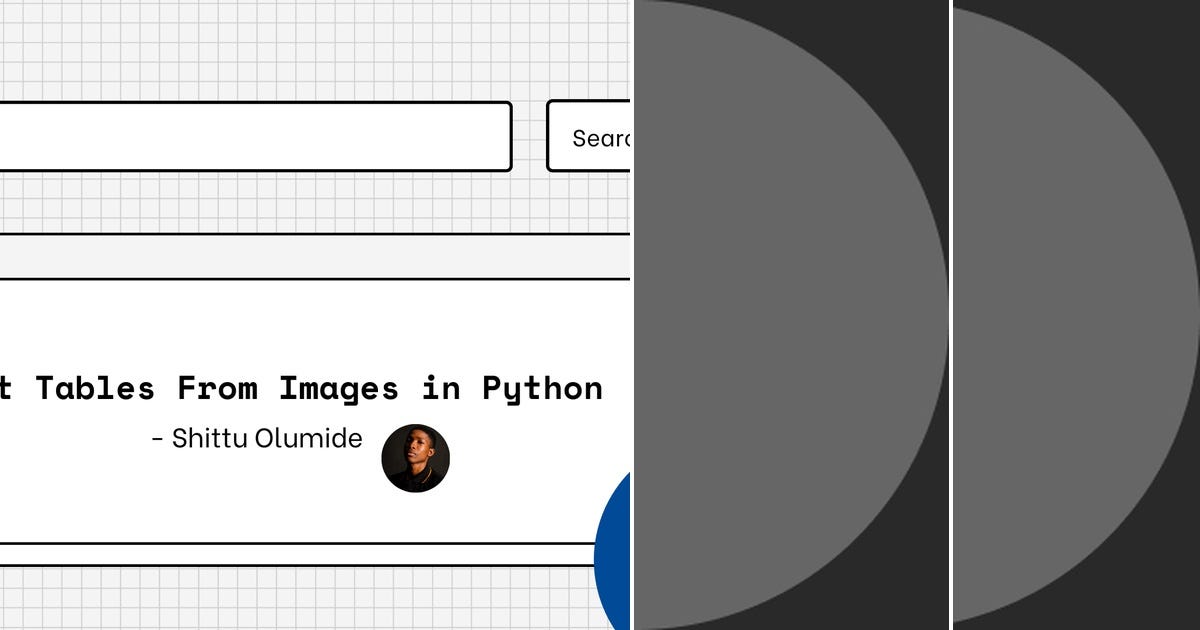Click the search input field
Image resolution: width=1200 pixels, height=630 pixels.
pos(255,136)
